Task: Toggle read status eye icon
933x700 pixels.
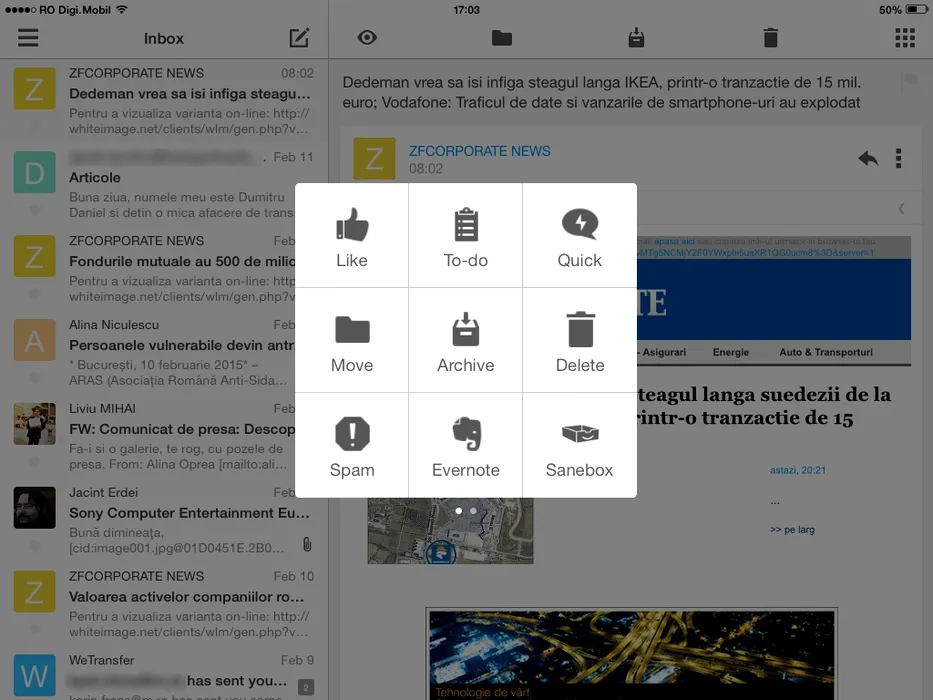Action: tap(367, 38)
